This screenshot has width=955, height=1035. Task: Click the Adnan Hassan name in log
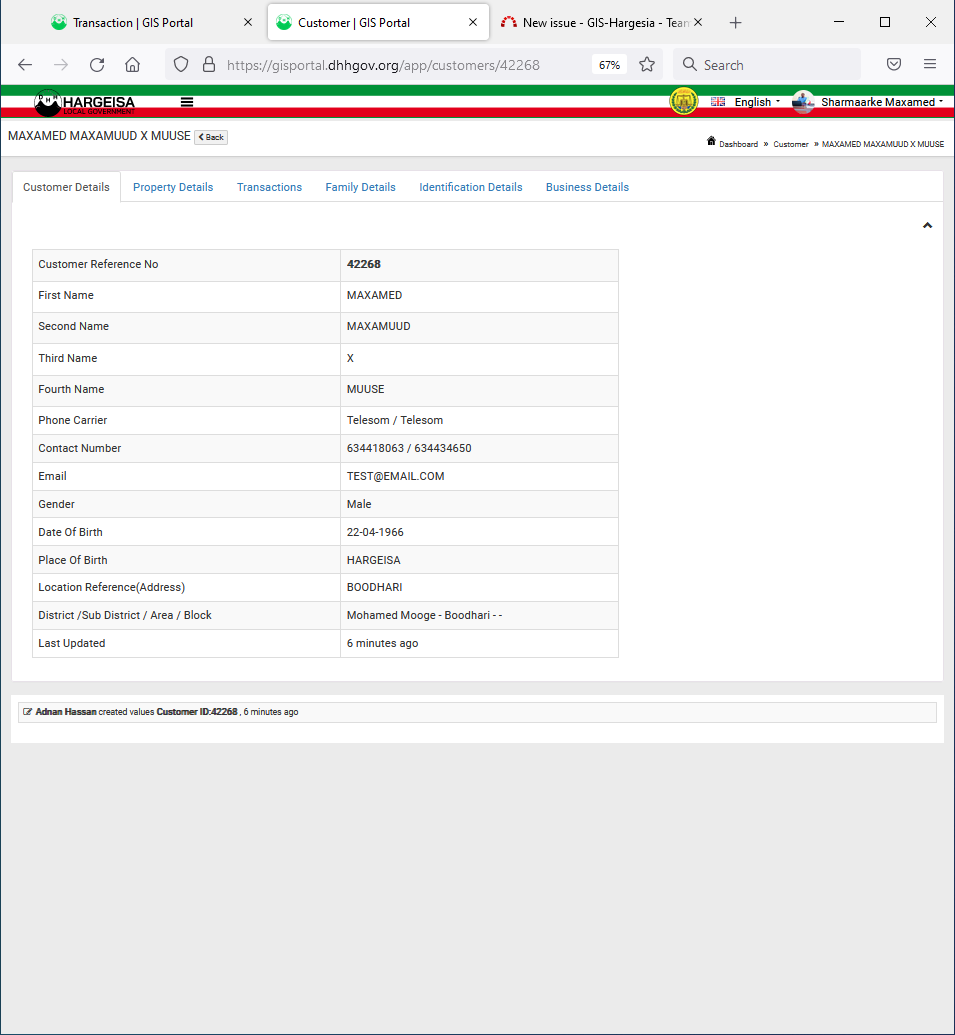[x=66, y=712]
